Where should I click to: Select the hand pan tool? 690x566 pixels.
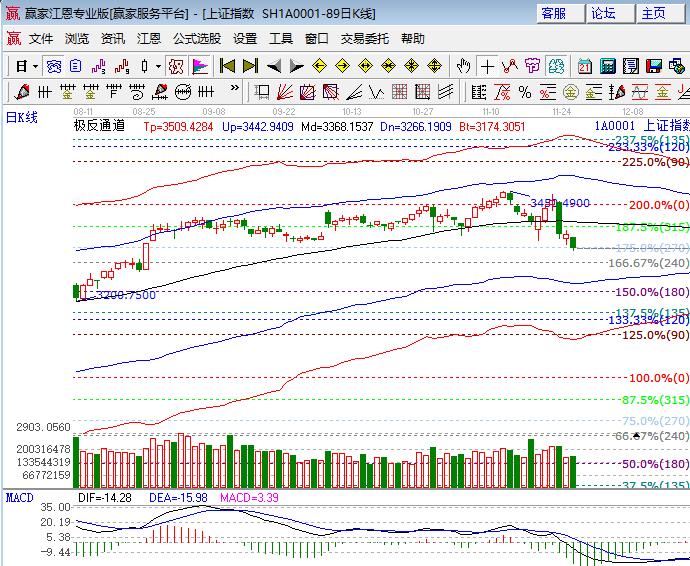[x=463, y=66]
